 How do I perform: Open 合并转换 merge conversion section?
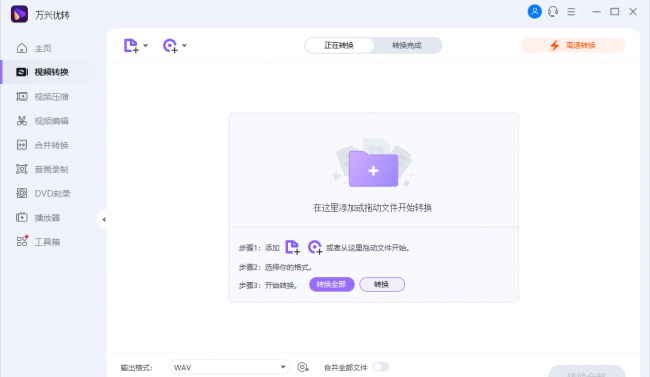51,145
